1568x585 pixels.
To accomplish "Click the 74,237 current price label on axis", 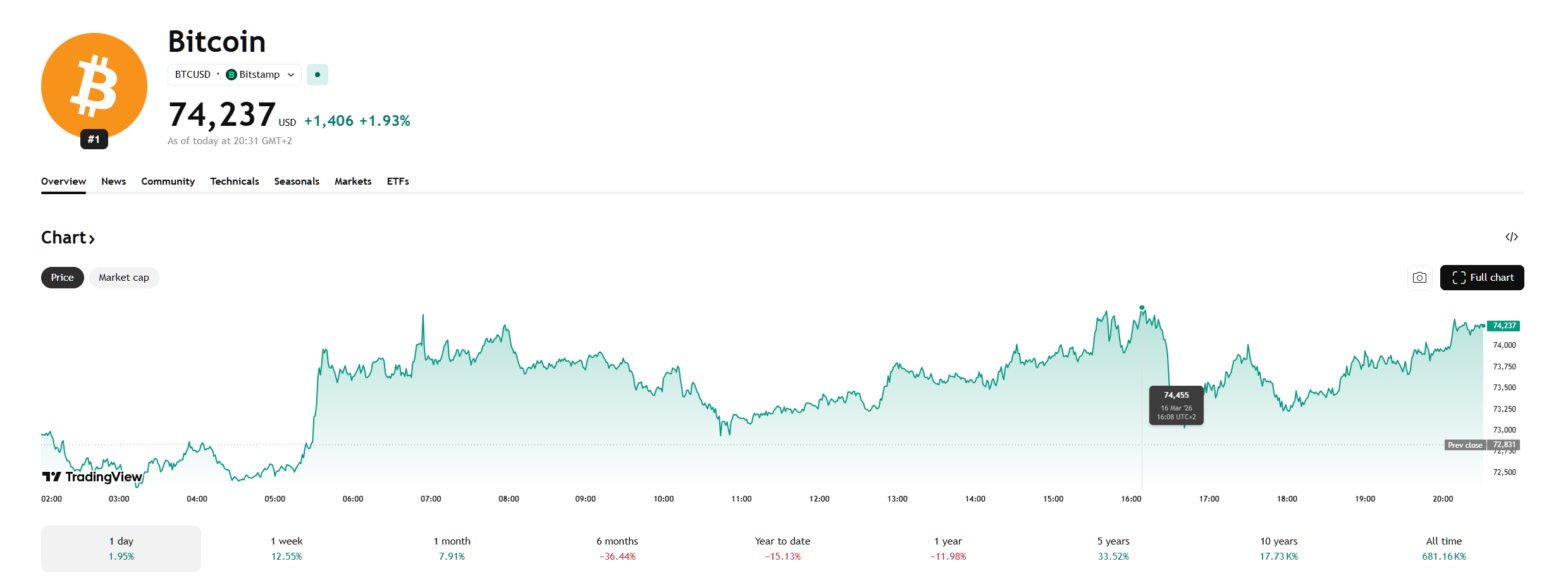I will (1503, 326).
